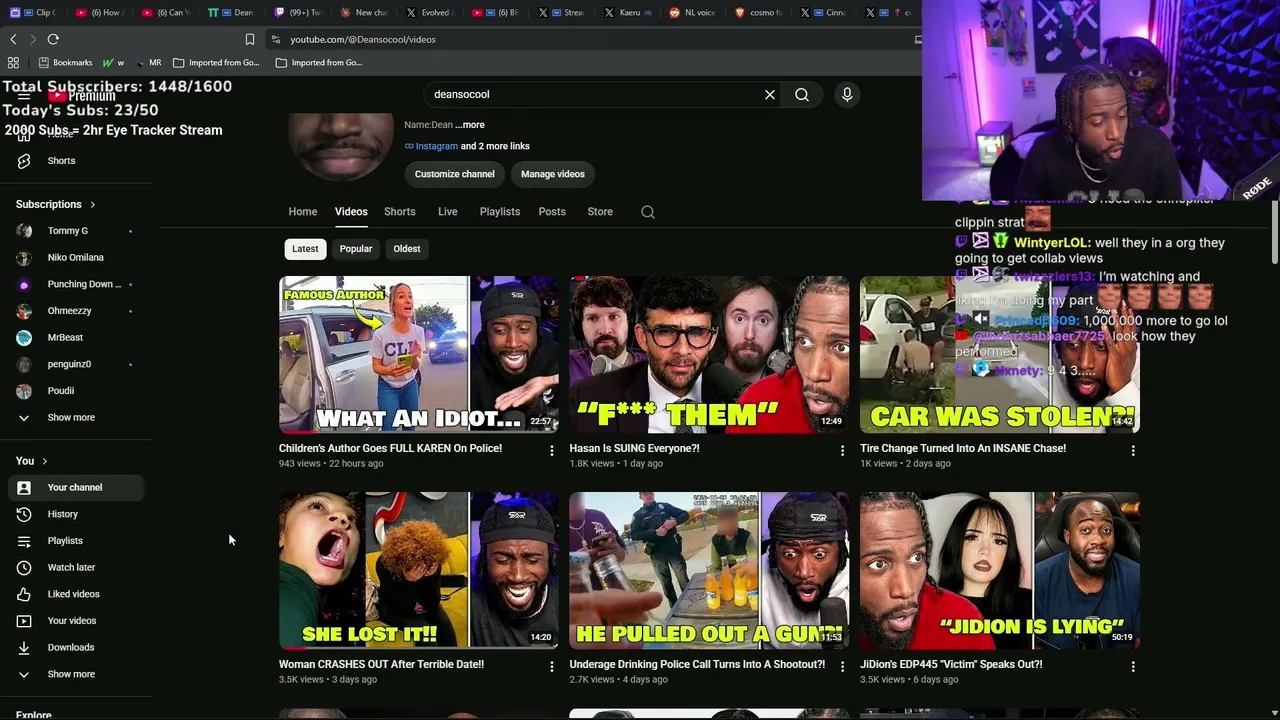The image size is (1280, 720).
Task: Click the Manage videos button
Action: tap(553, 174)
